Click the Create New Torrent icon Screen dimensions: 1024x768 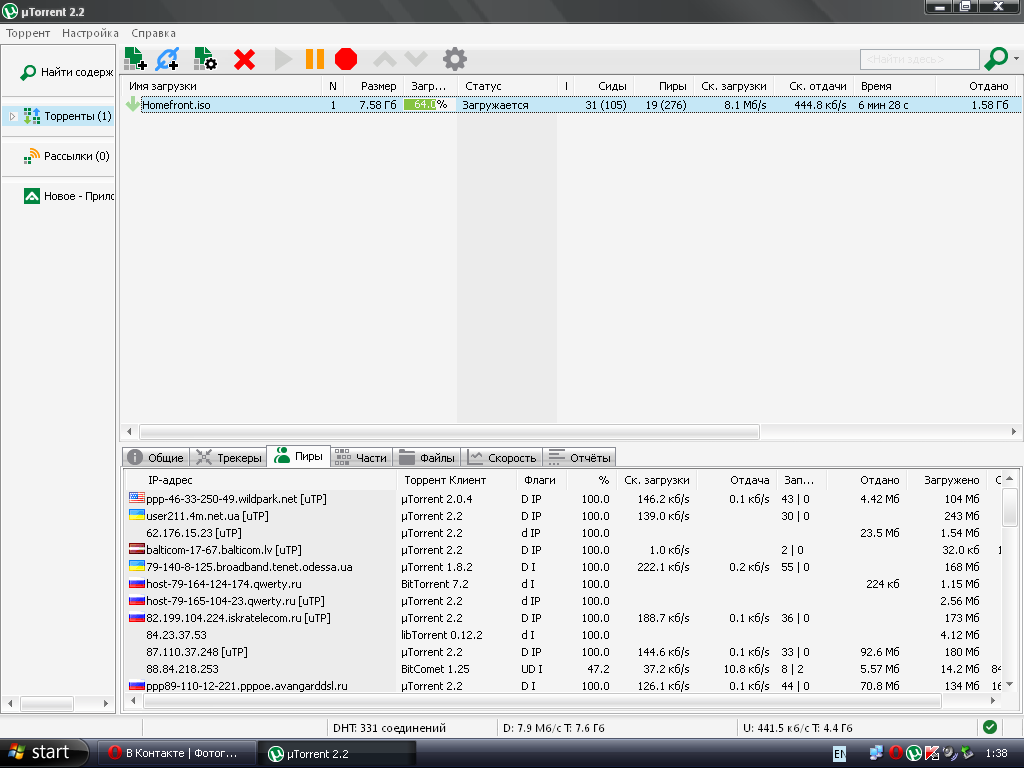click(x=205, y=59)
